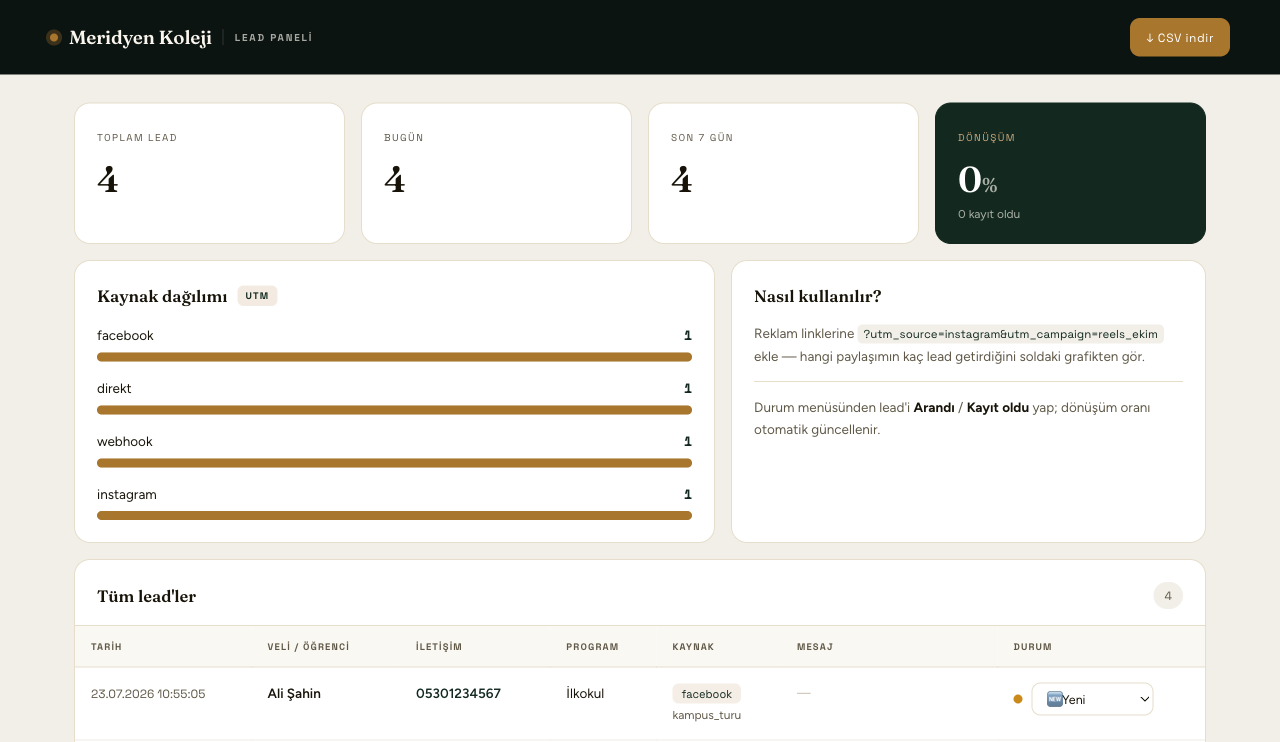Click the date 23.07.2026 10:55:05

tap(148, 694)
